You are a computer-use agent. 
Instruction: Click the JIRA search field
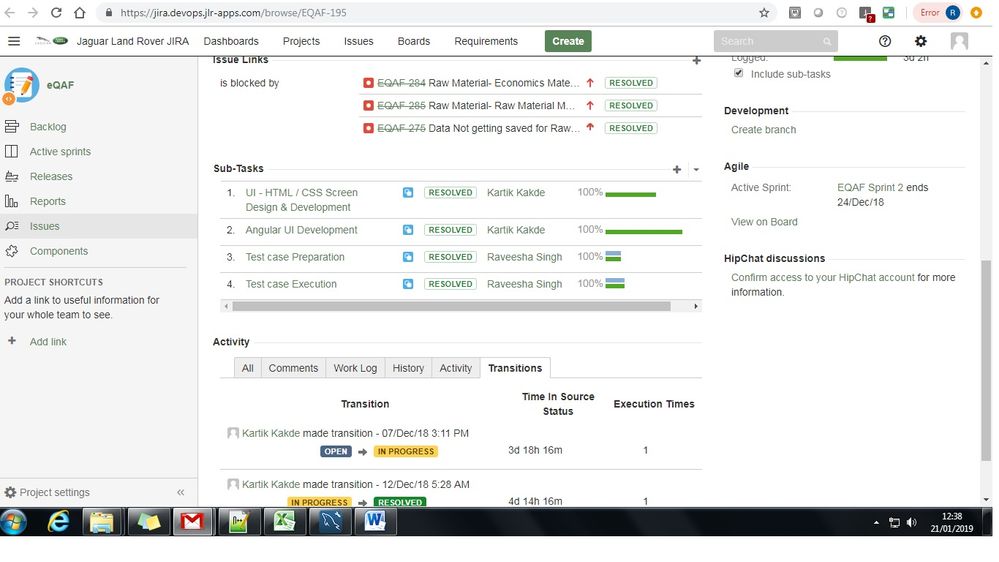pyautogui.click(x=775, y=41)
